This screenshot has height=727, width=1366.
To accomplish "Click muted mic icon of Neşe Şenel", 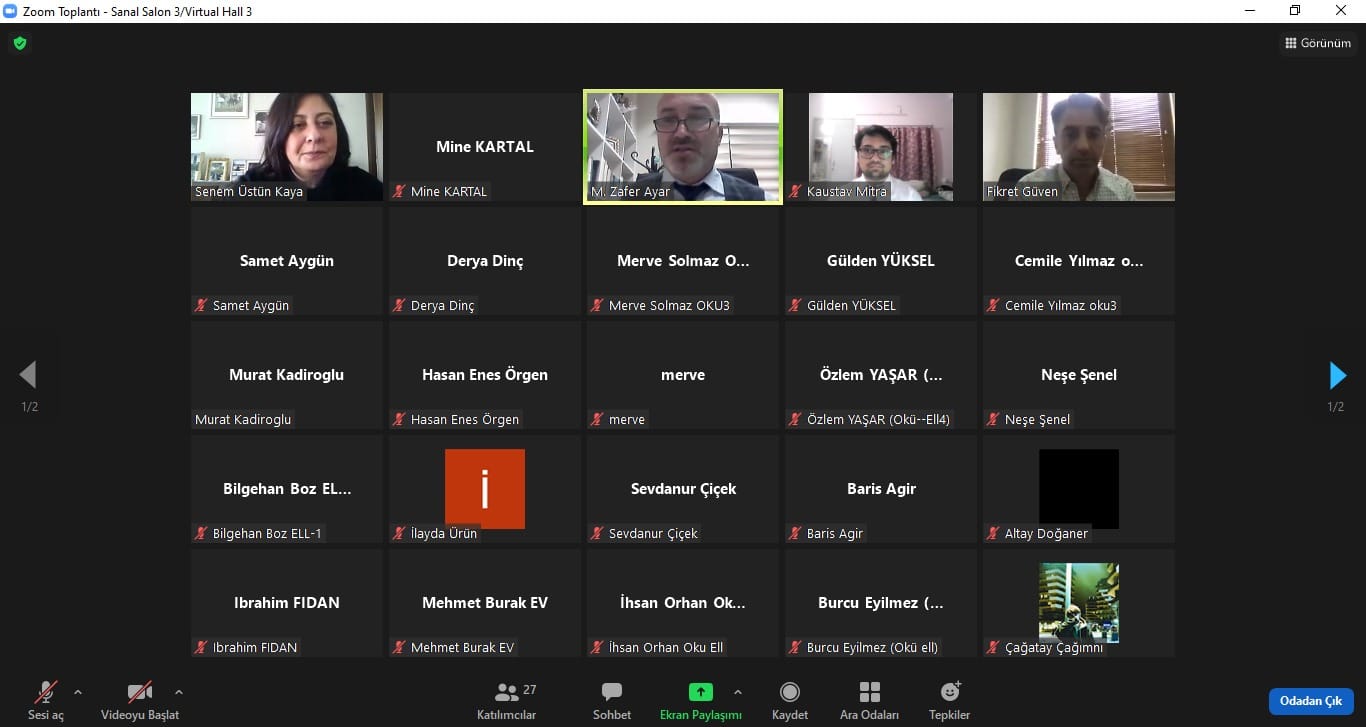I will [x=993, y=419].
